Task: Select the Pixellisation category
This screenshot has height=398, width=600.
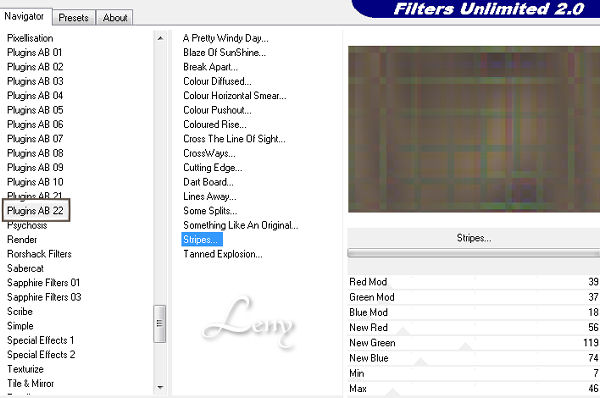Action: (x=30, y=38)
